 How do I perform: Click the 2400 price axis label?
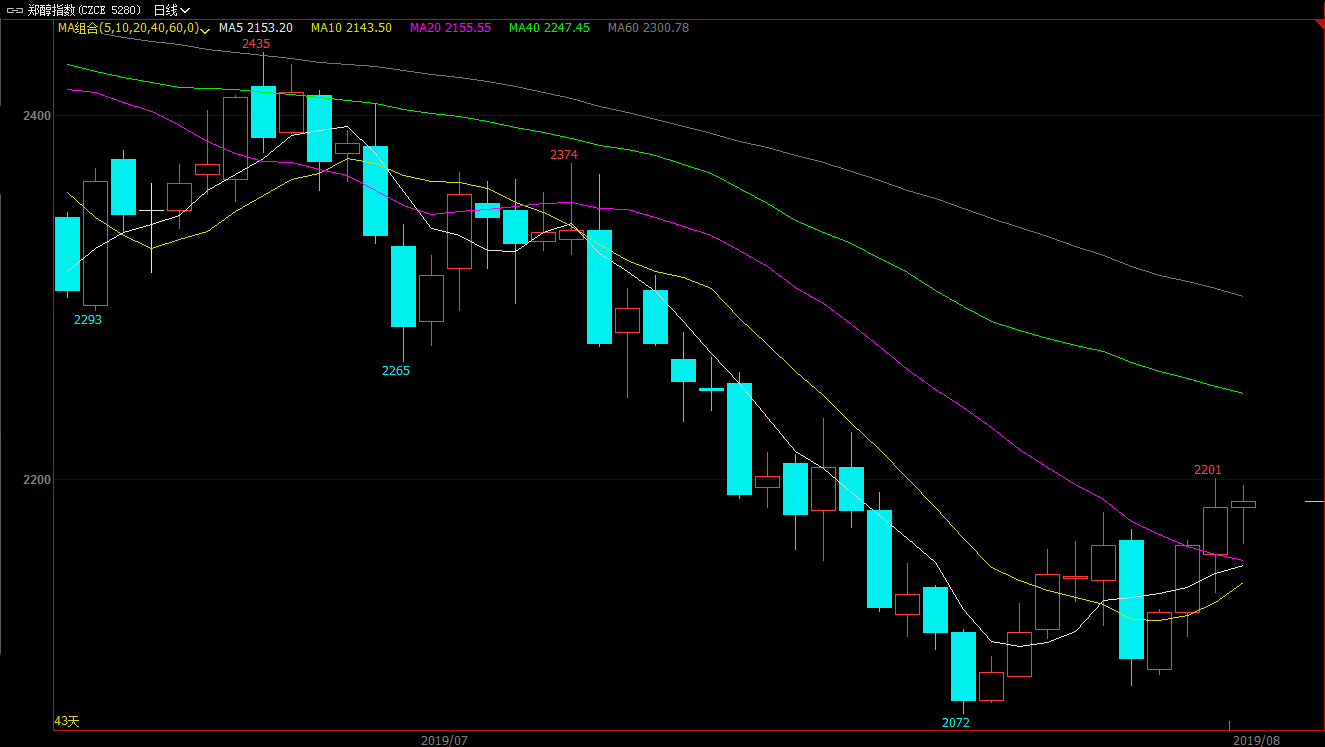click(x=37, y=116)
